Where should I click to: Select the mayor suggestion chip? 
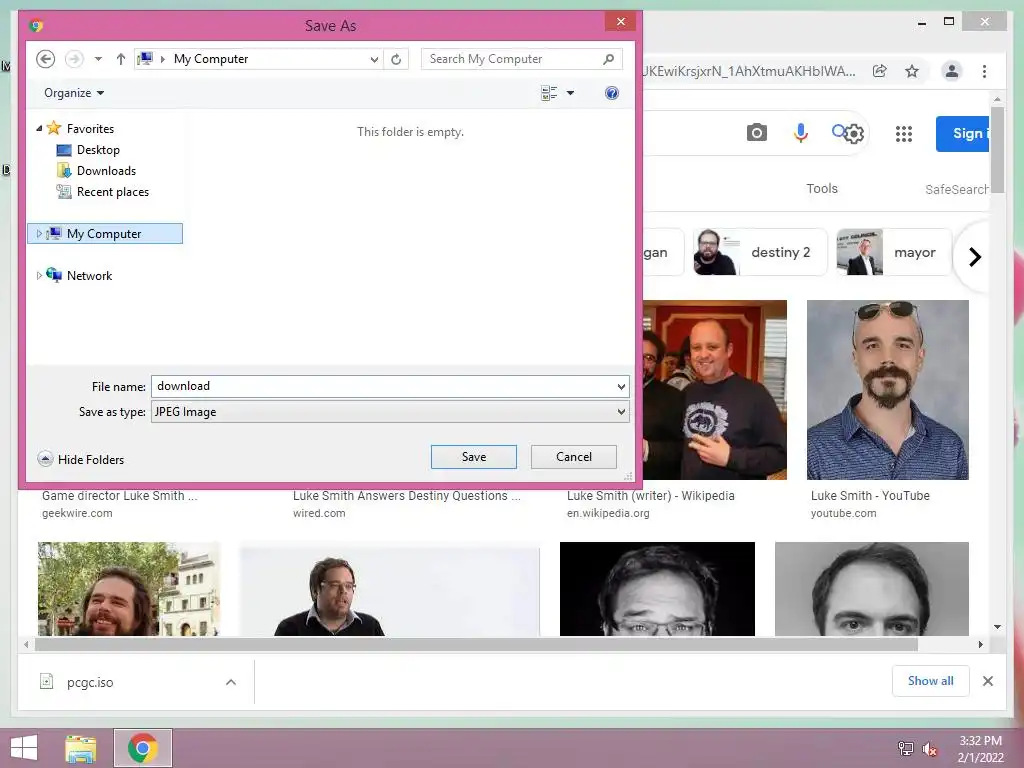coord(893,252)
